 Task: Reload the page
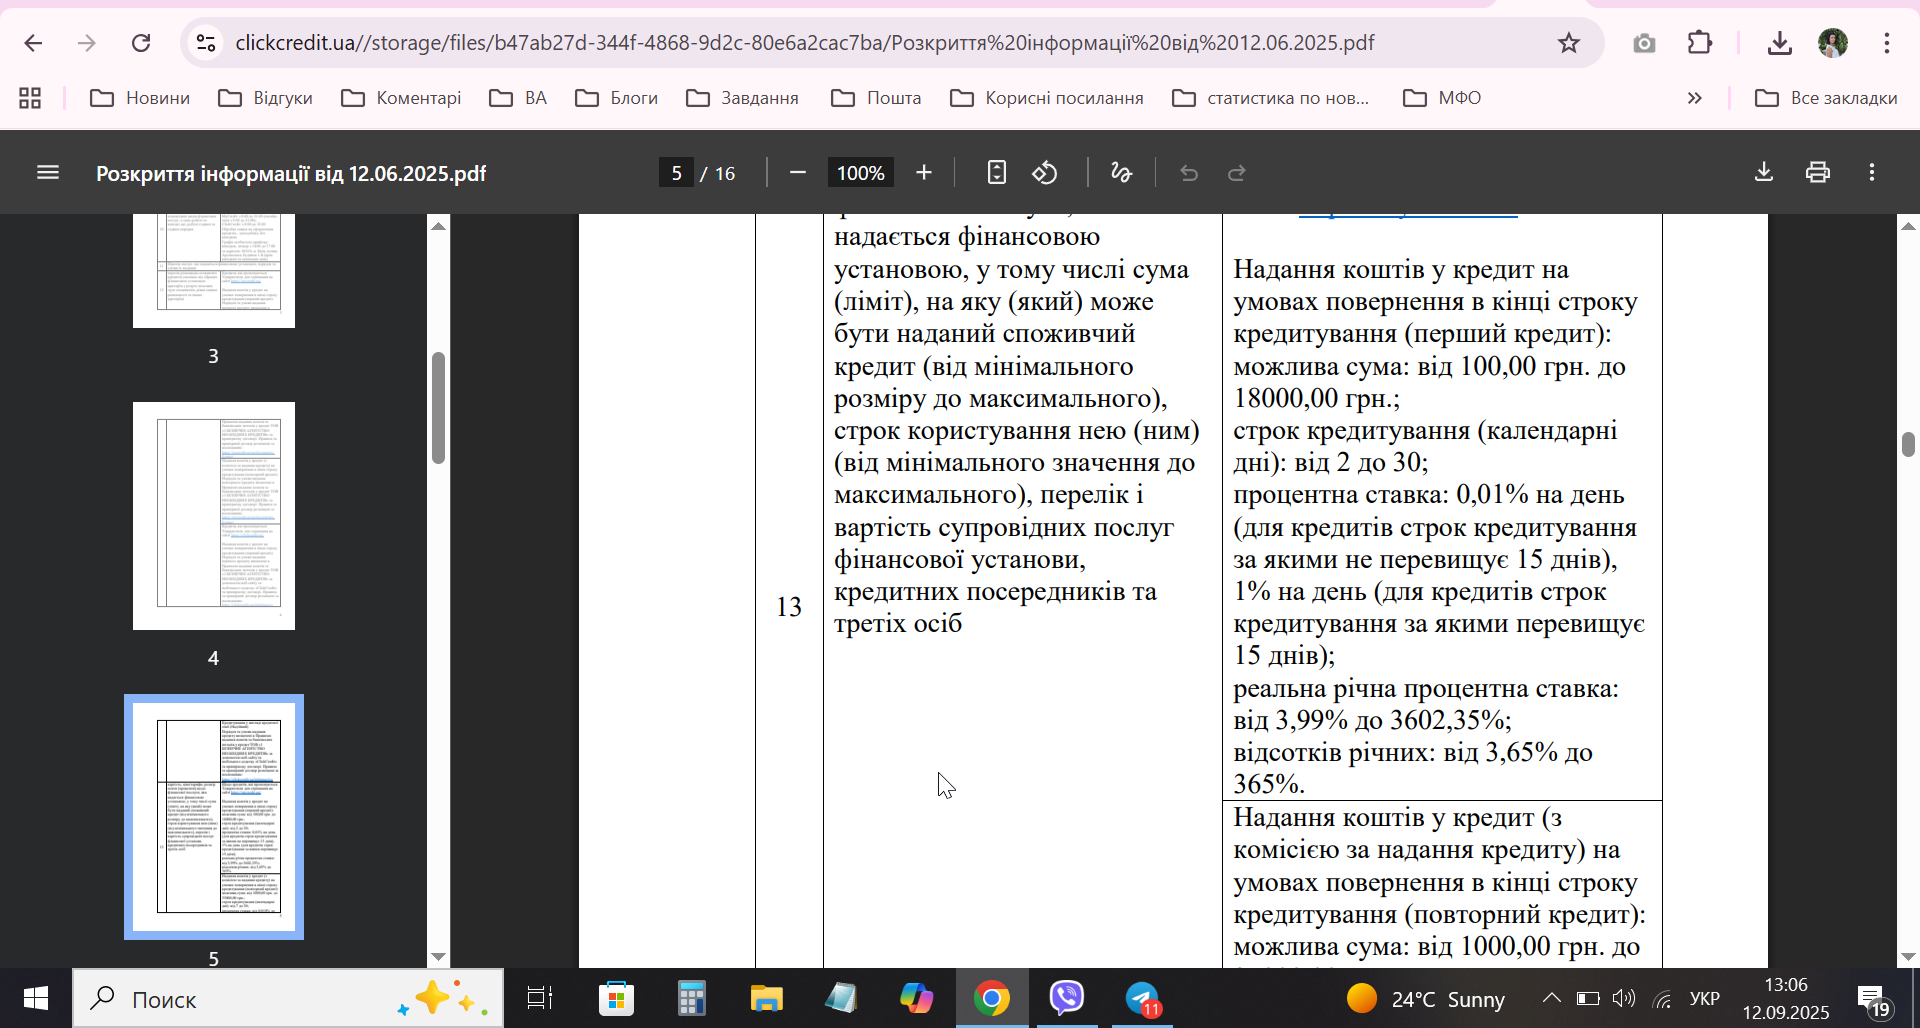point(141,43)
